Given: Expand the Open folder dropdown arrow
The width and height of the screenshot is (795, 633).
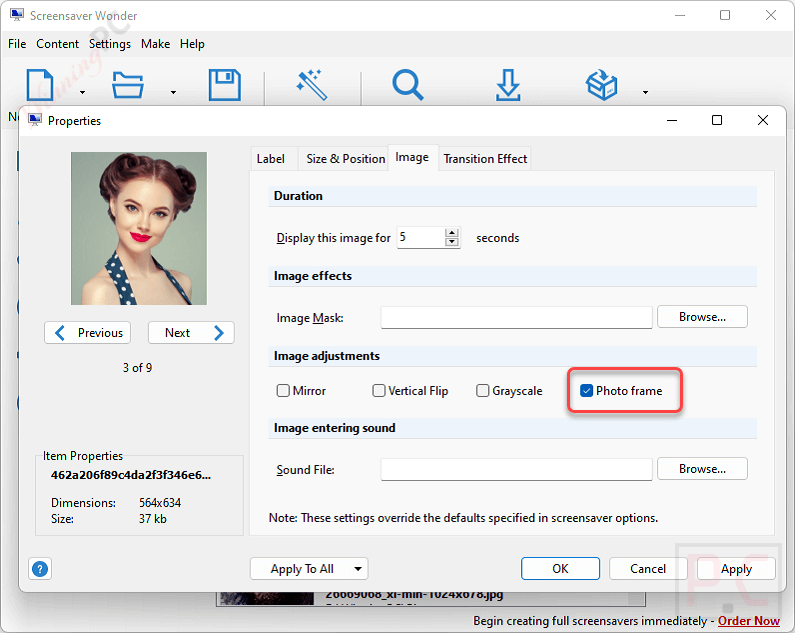Looking at the screenshot, I should pyautogui.click(x=173, y=92).
